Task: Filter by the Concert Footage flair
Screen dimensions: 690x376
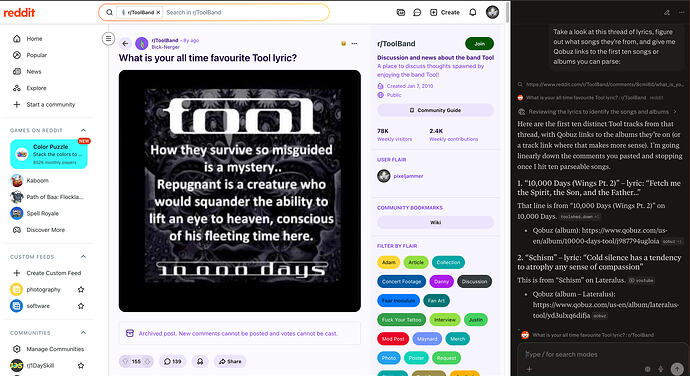Action: click(401, 281)
